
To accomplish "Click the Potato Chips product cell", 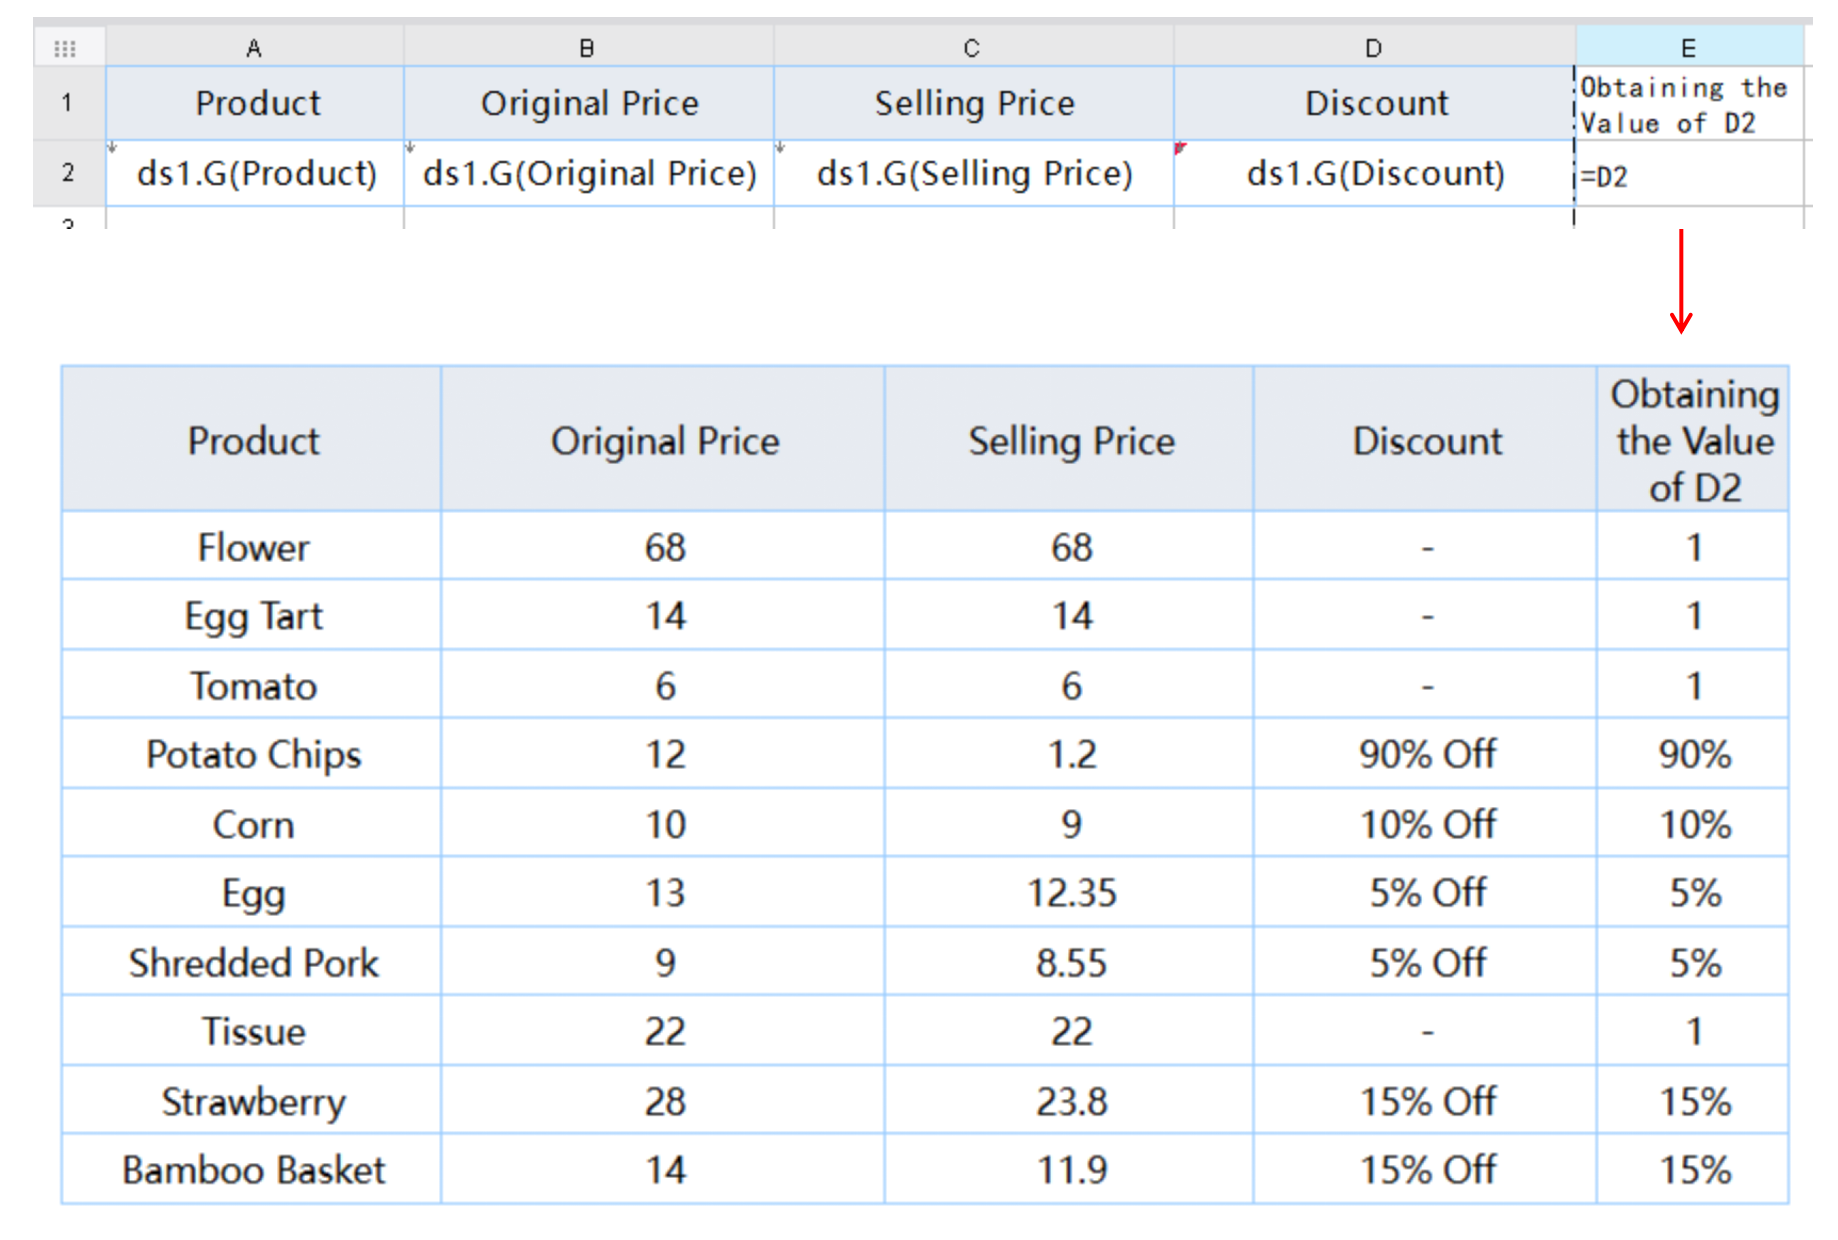I will tap(251, 755).
